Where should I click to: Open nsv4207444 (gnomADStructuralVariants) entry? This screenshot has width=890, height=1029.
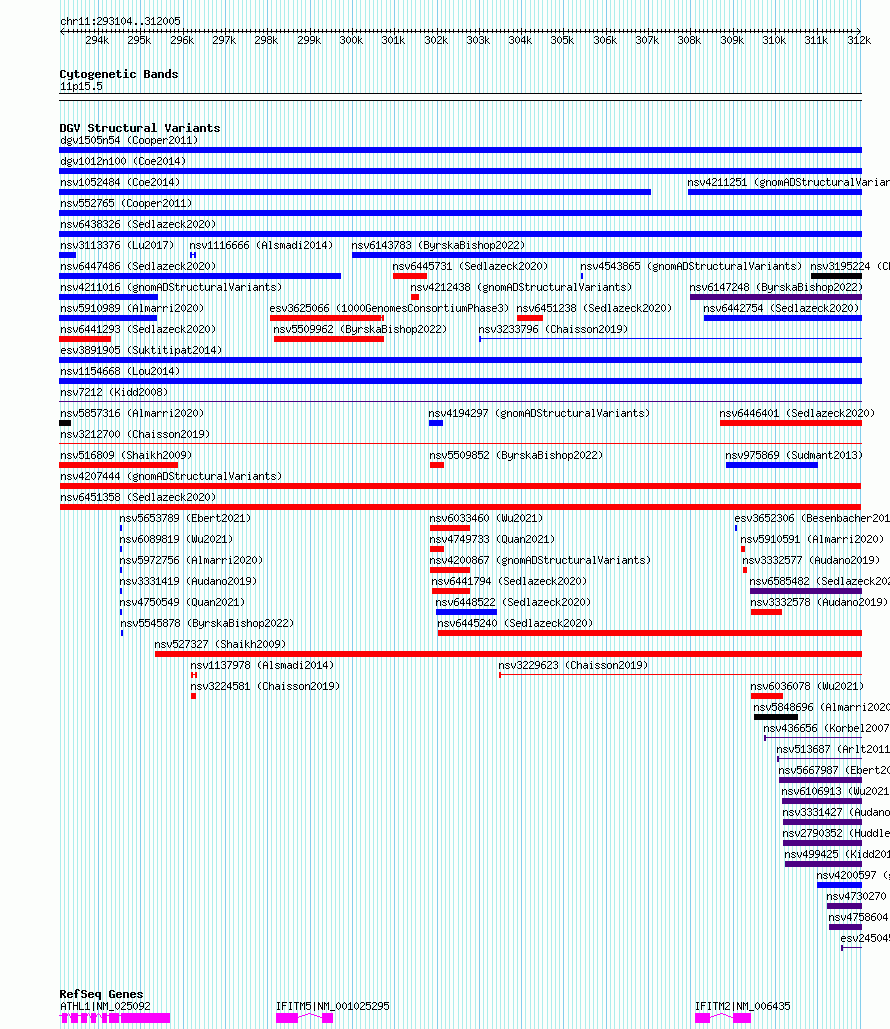tap(171, 476)
